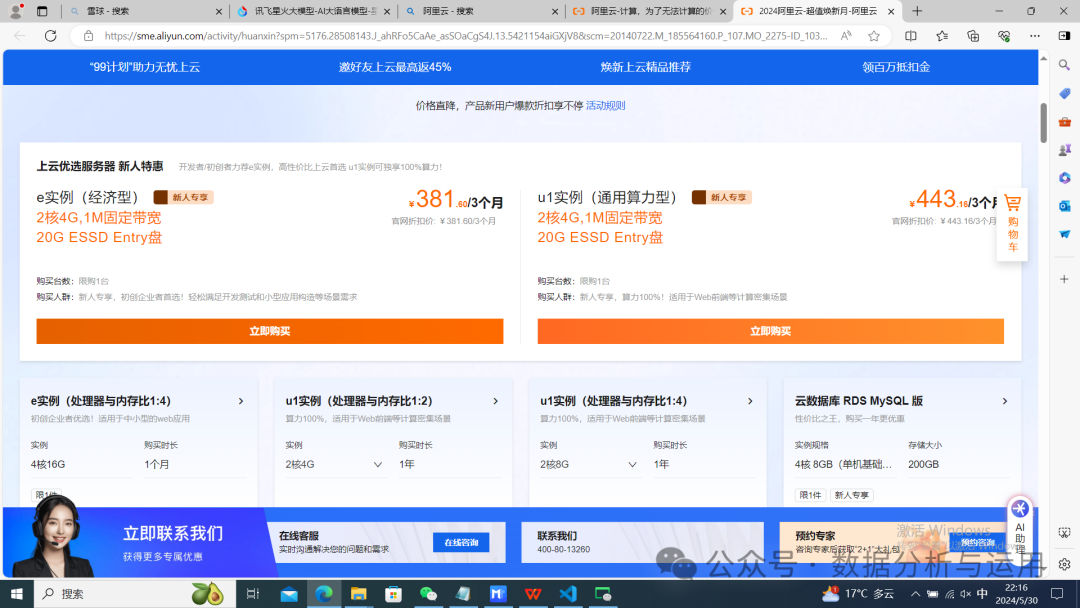This screenshot has height=608, width=1080.
Task: Open sidebar settings gear icon
Action: click(1064, 564)
